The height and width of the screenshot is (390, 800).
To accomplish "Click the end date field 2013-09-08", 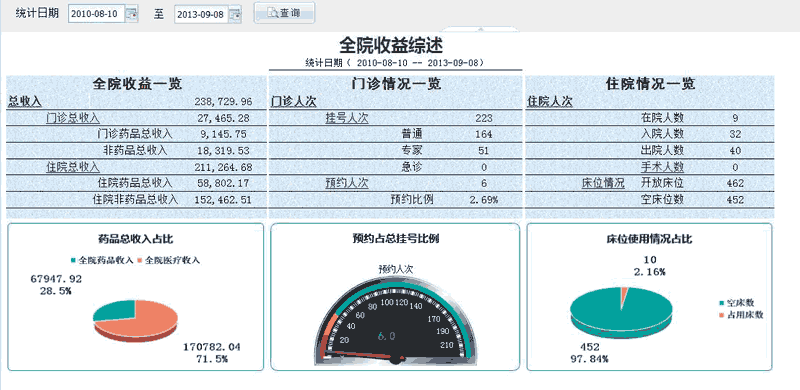I will pyautogui.click(x=201, y=15).
